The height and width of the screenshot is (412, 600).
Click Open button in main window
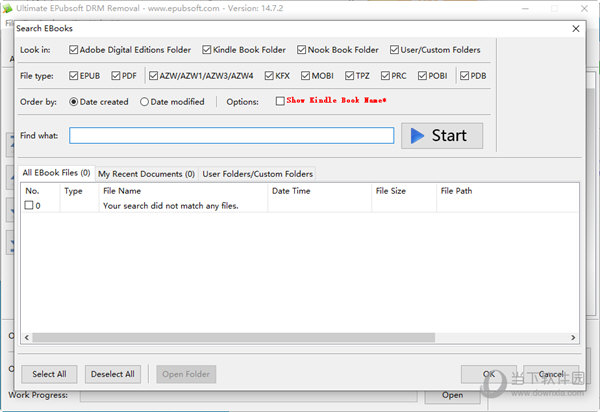452,395
